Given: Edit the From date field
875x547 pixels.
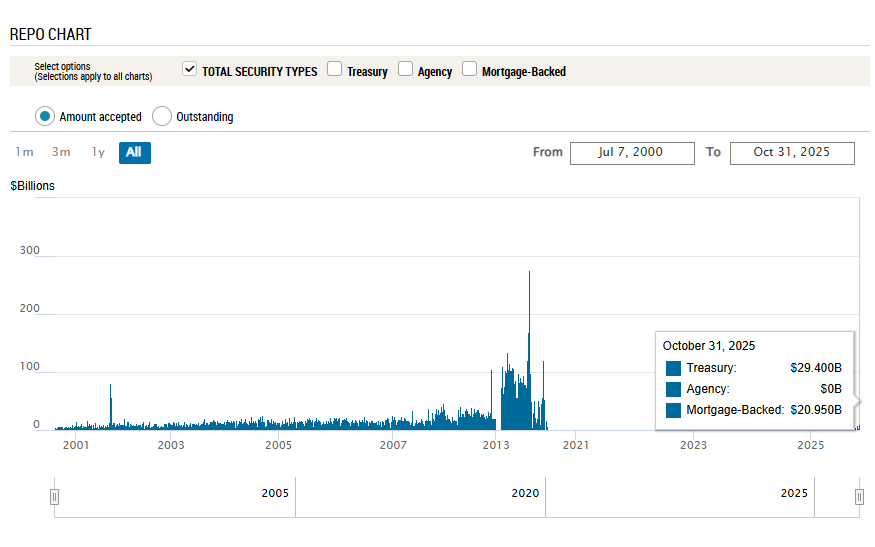Looking at the screenshot, I should [632, 152].
